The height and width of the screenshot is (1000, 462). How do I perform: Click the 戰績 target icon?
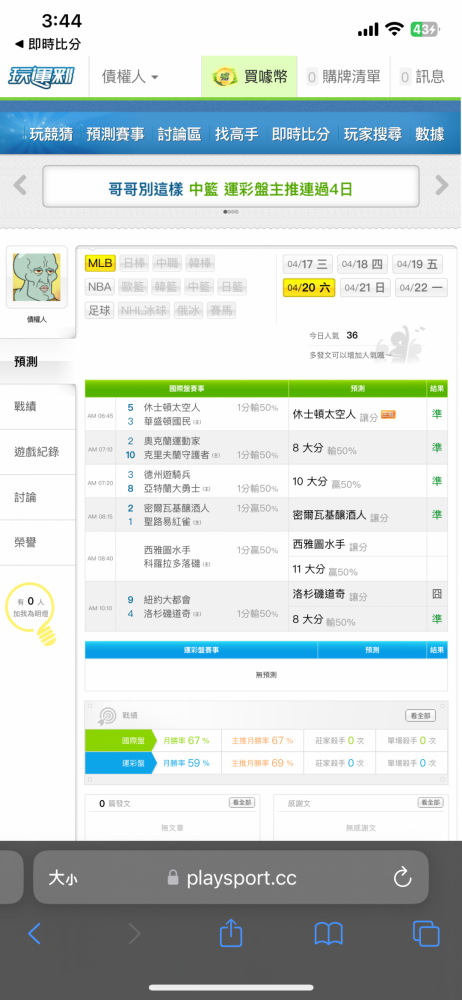click(x=106, y=716)
